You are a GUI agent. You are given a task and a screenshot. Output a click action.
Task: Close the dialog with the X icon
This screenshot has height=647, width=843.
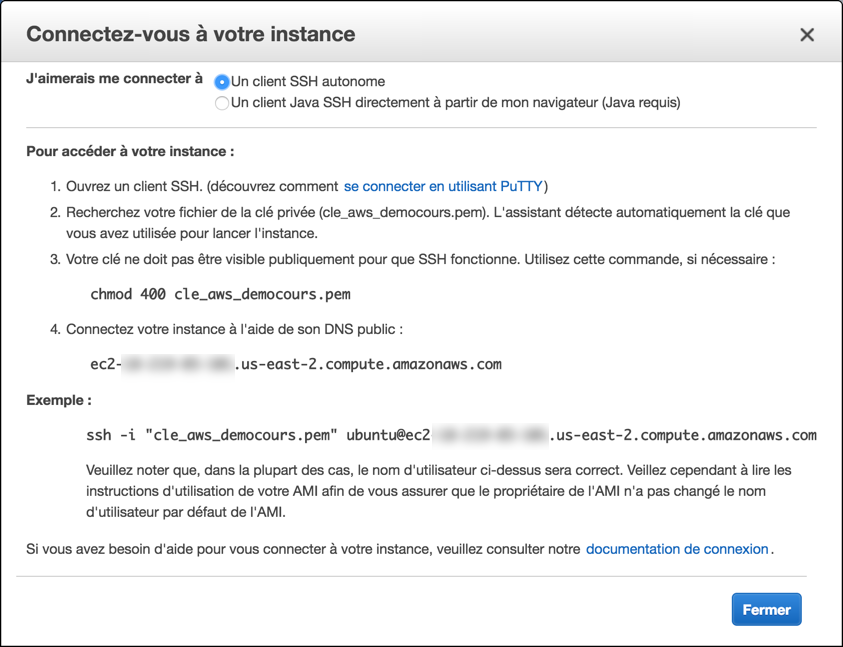(807, 35)
